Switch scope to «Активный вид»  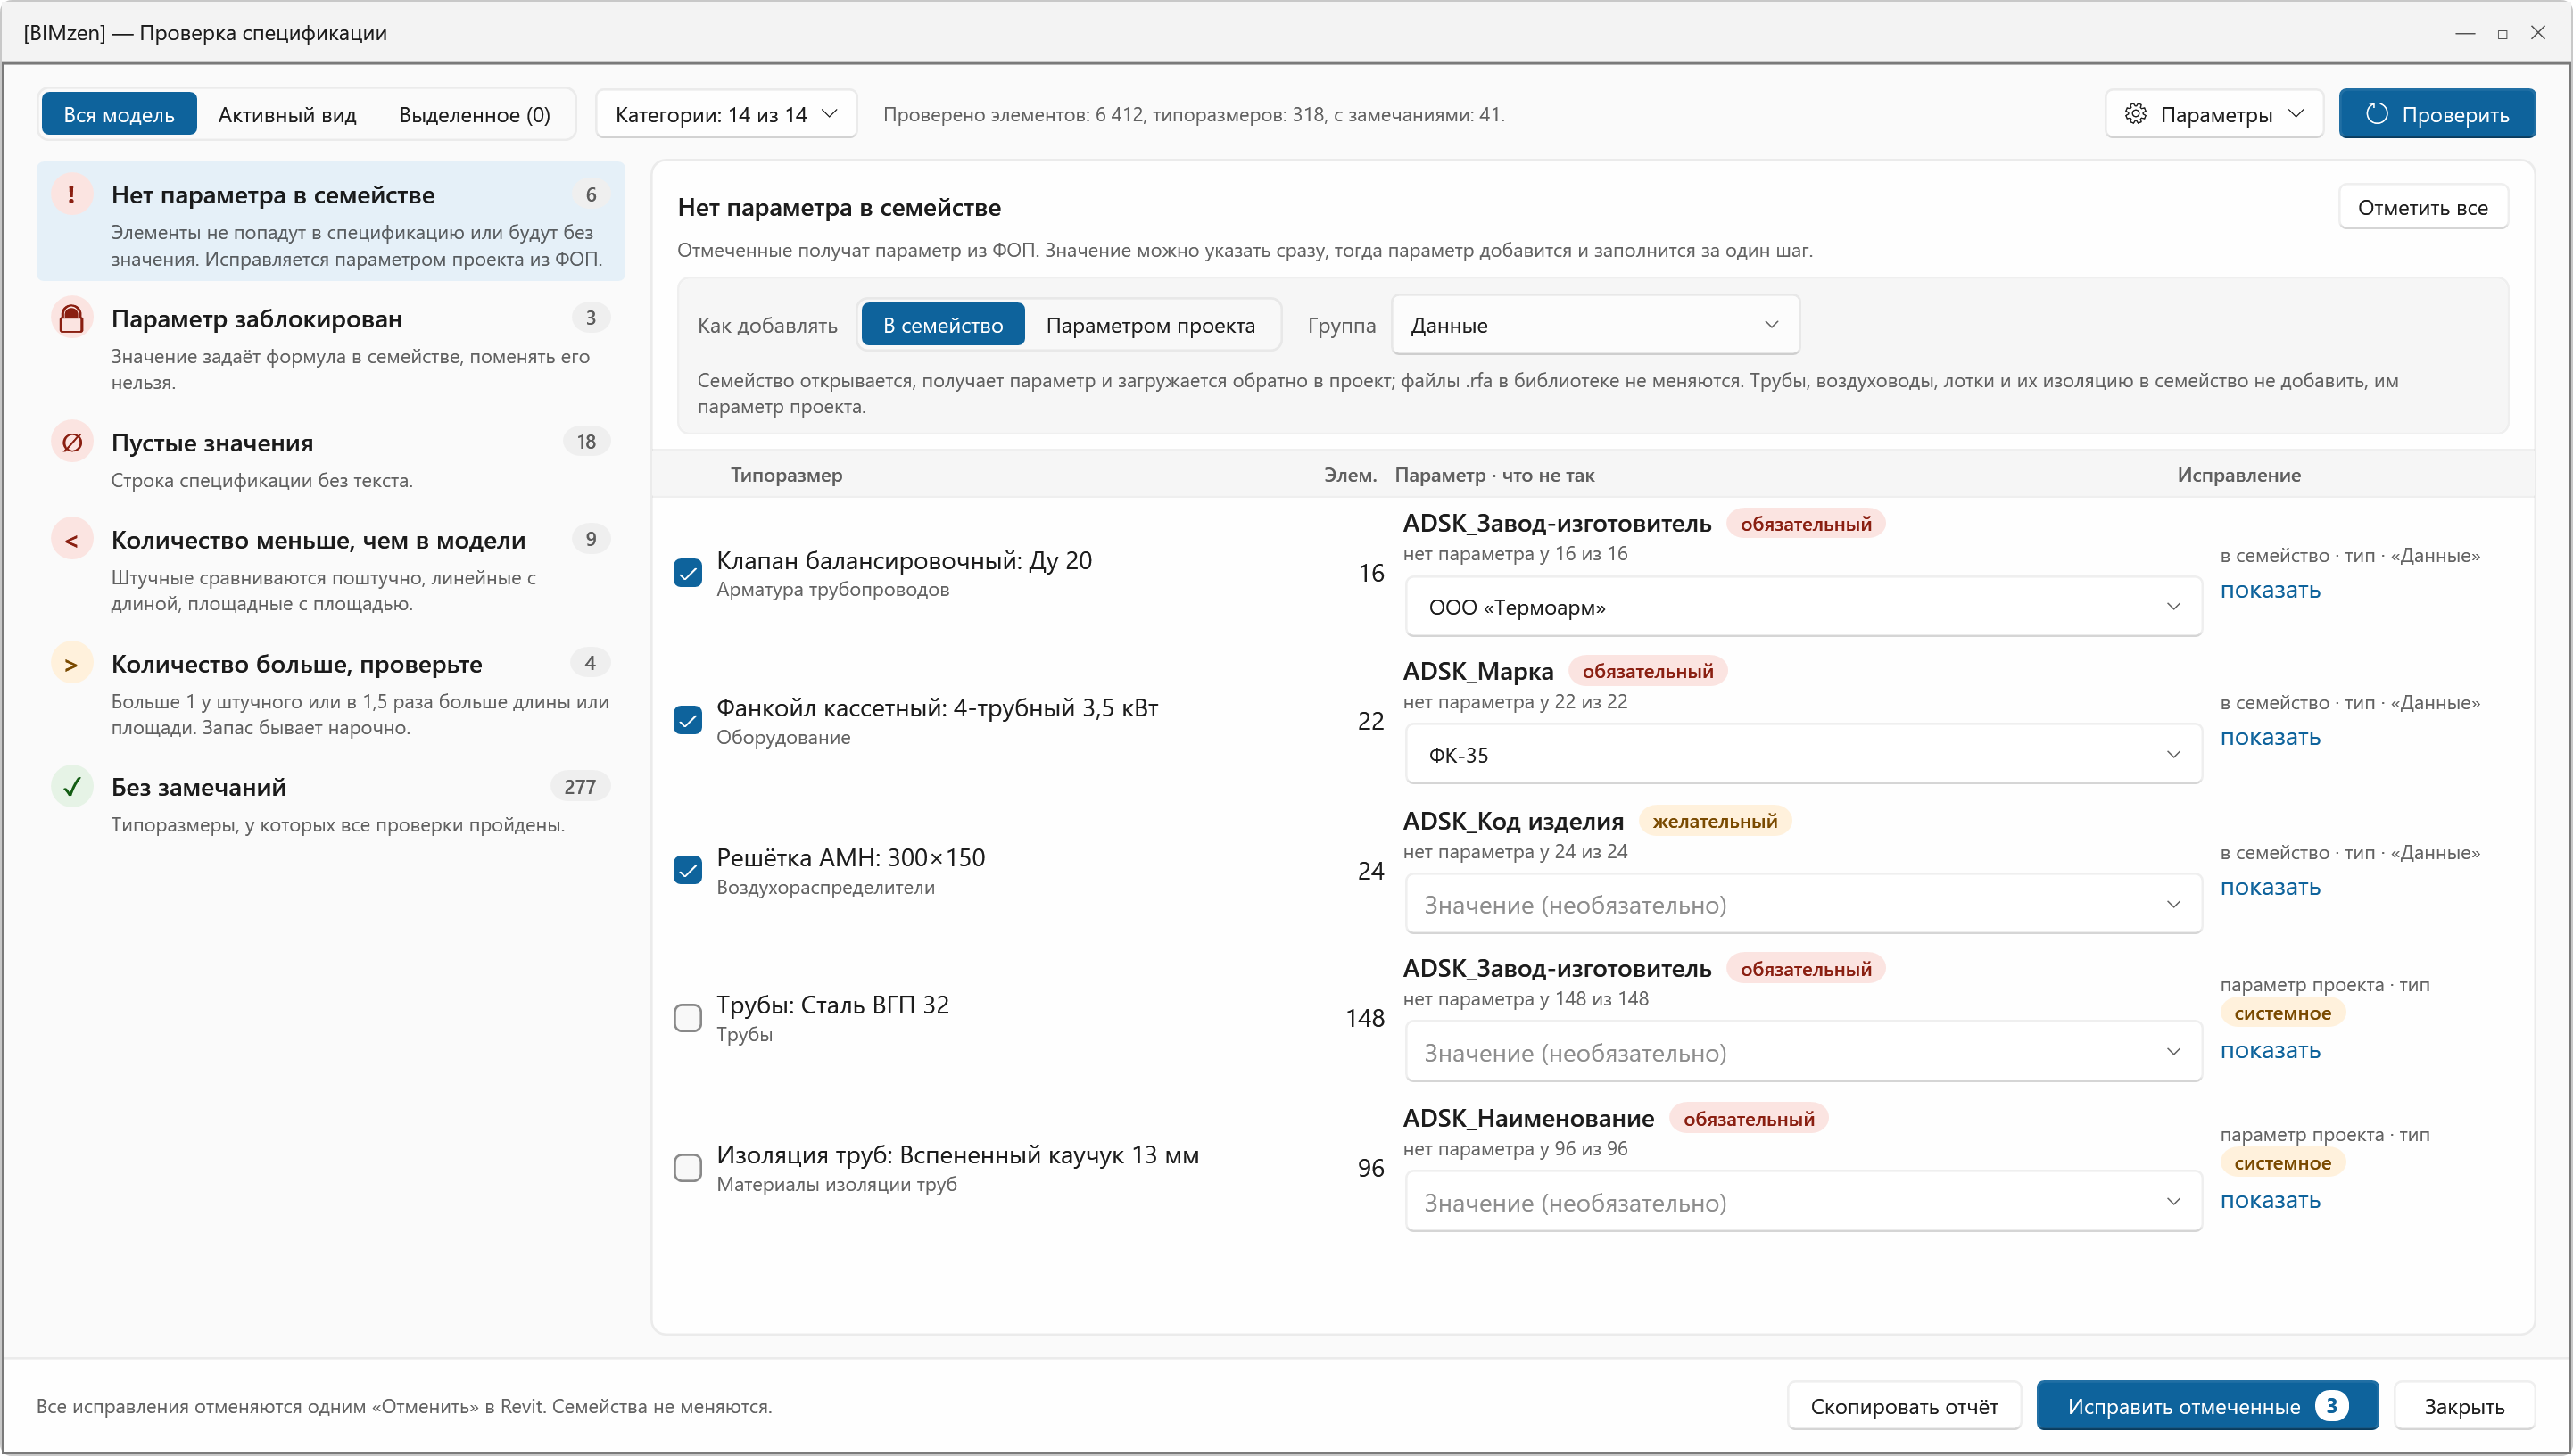(287, 114)
